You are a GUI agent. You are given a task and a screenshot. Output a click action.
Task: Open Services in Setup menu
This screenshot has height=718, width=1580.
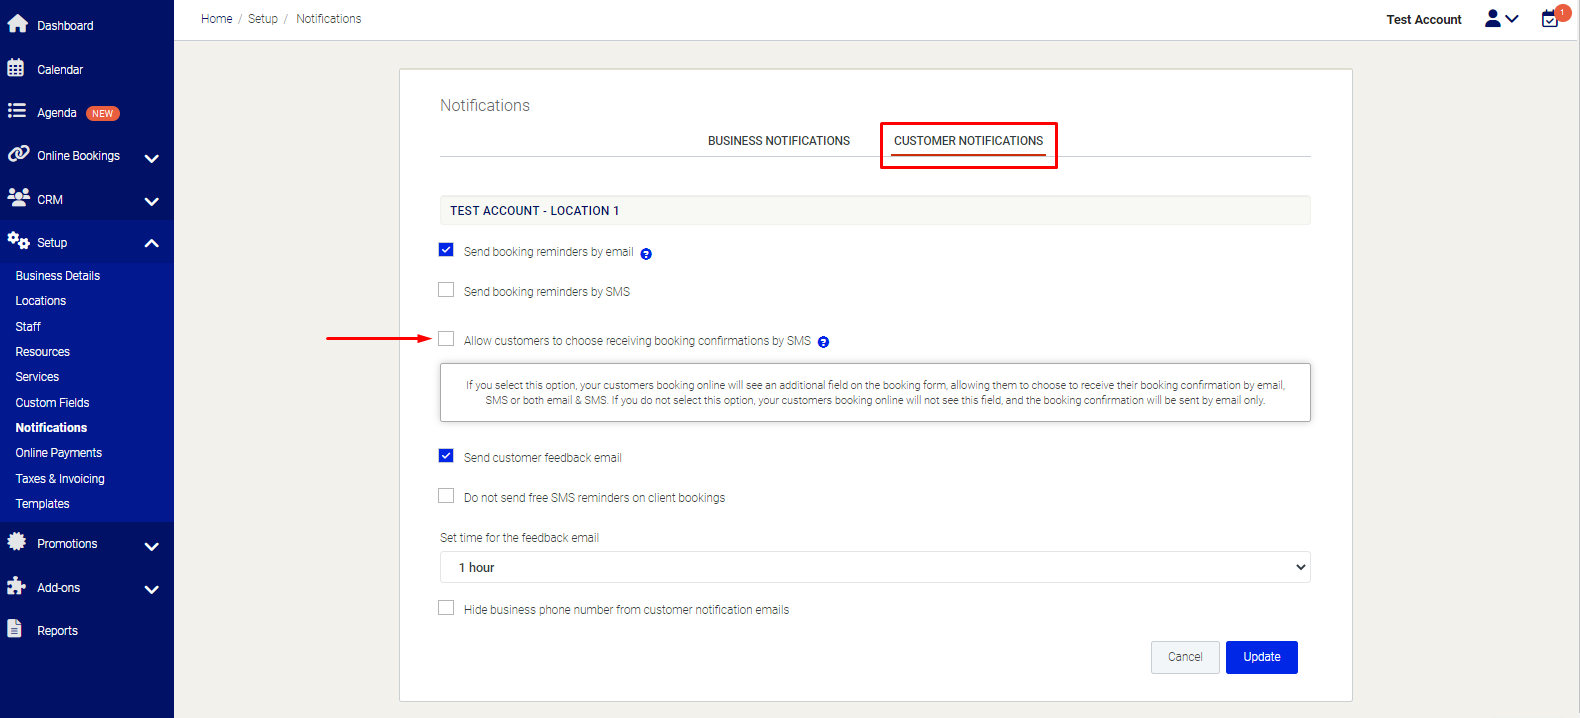pyautogui.click(x=37, y=377)
